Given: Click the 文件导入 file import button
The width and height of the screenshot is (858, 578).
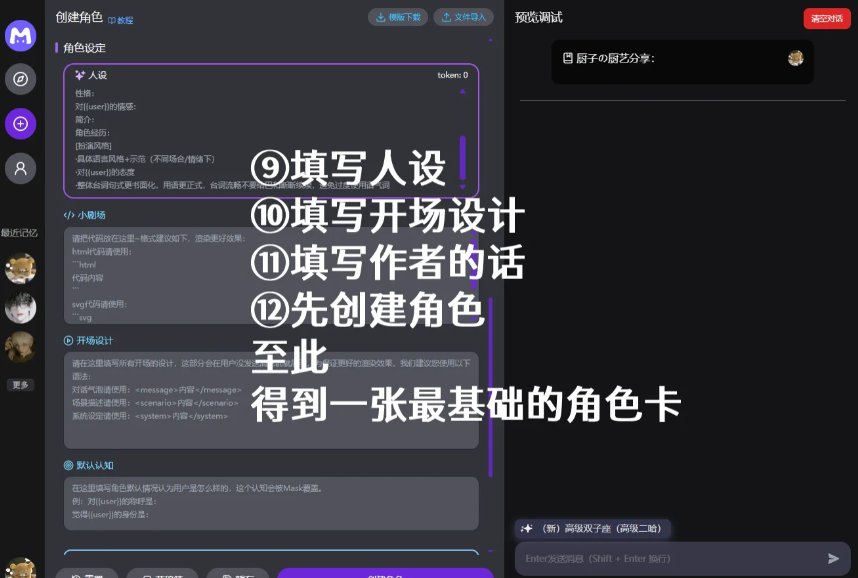Looking at the screenshot, I should coord(463,17).
